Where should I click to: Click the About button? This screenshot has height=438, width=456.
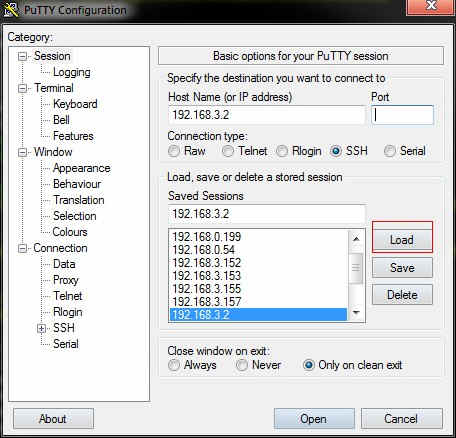coord(53,419)
